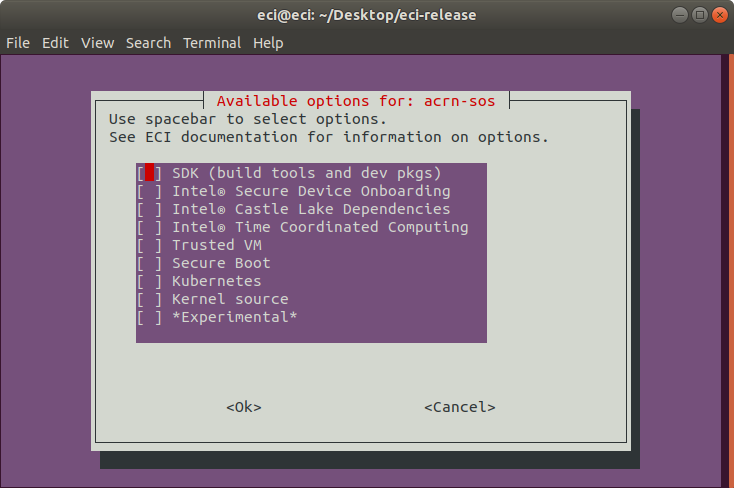The image size is (734, 488).
Task: Select the 'Secure Boot' label
Action: [221, 263]
